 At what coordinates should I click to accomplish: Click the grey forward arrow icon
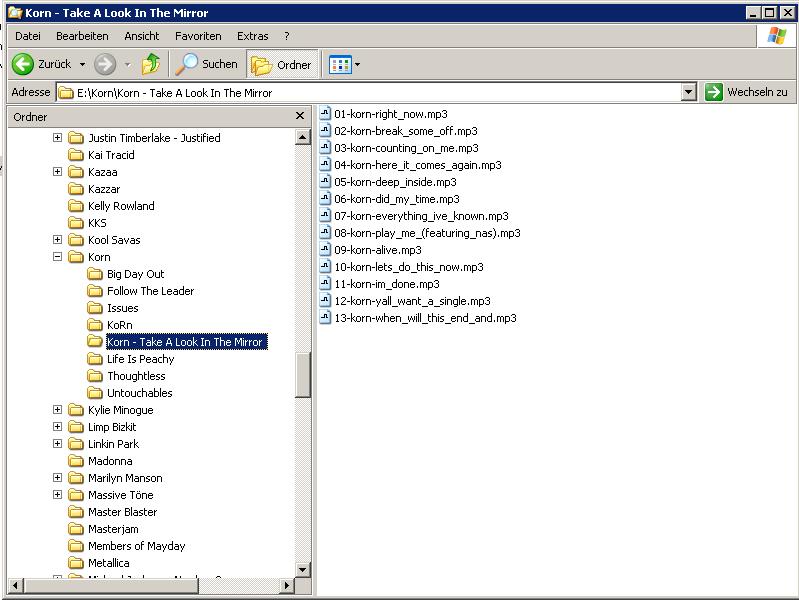point(105,64)
